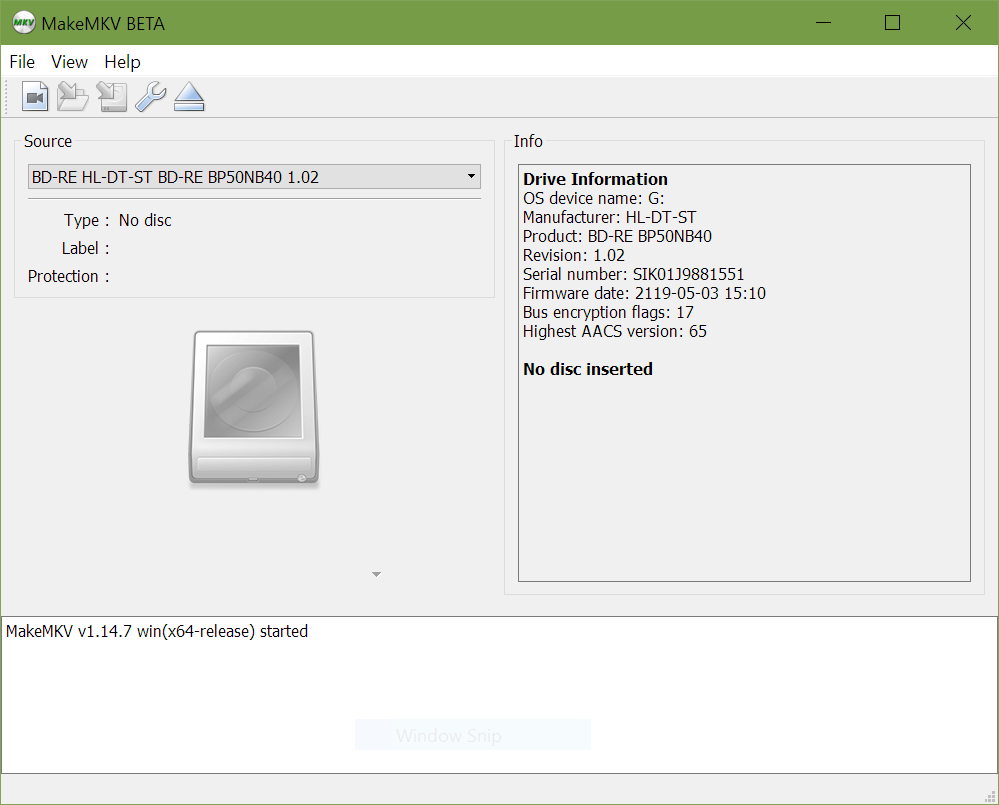Click the Protection field label
The height and width of the screenshot is (805, 999).
pos(69,276)
